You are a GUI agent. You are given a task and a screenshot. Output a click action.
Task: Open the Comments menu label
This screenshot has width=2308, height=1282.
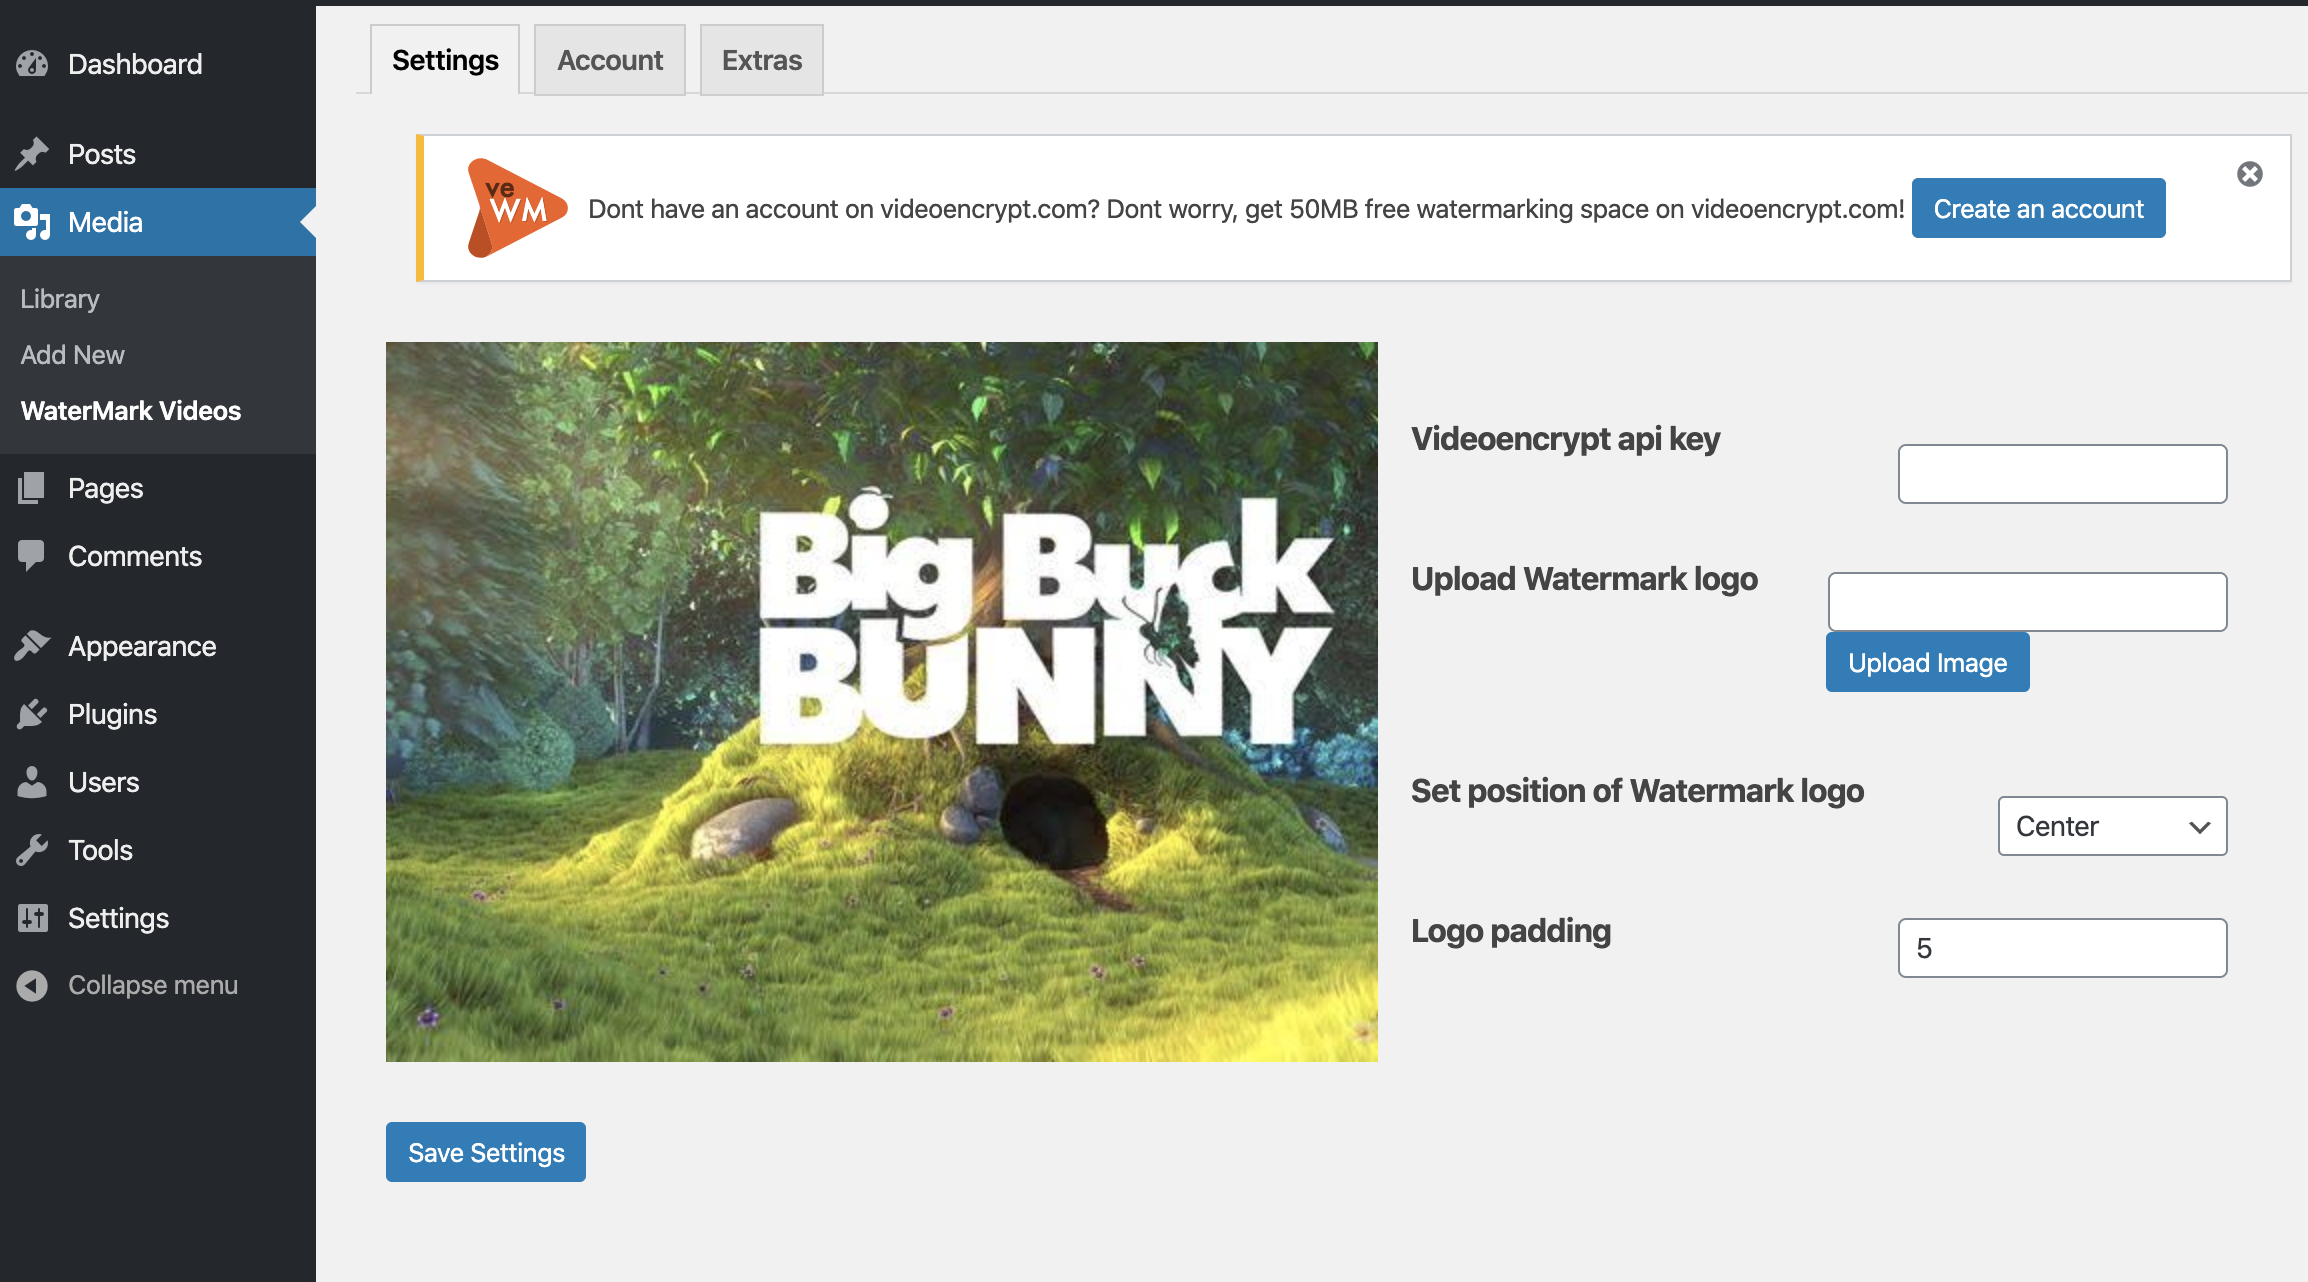135,556
